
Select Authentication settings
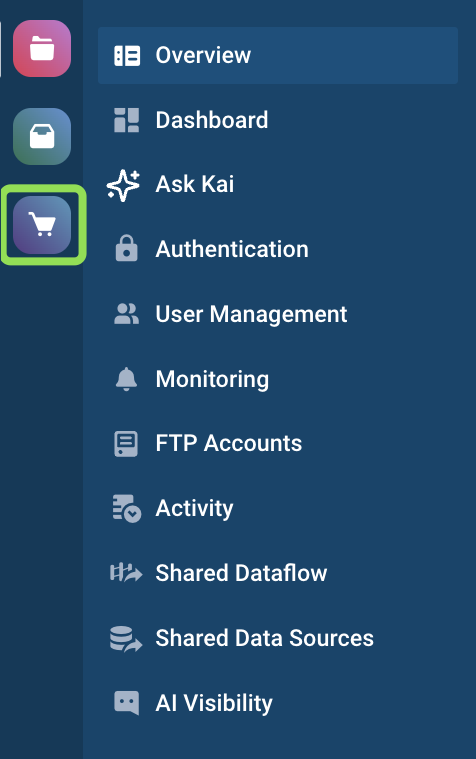click(x=232, y=249)
